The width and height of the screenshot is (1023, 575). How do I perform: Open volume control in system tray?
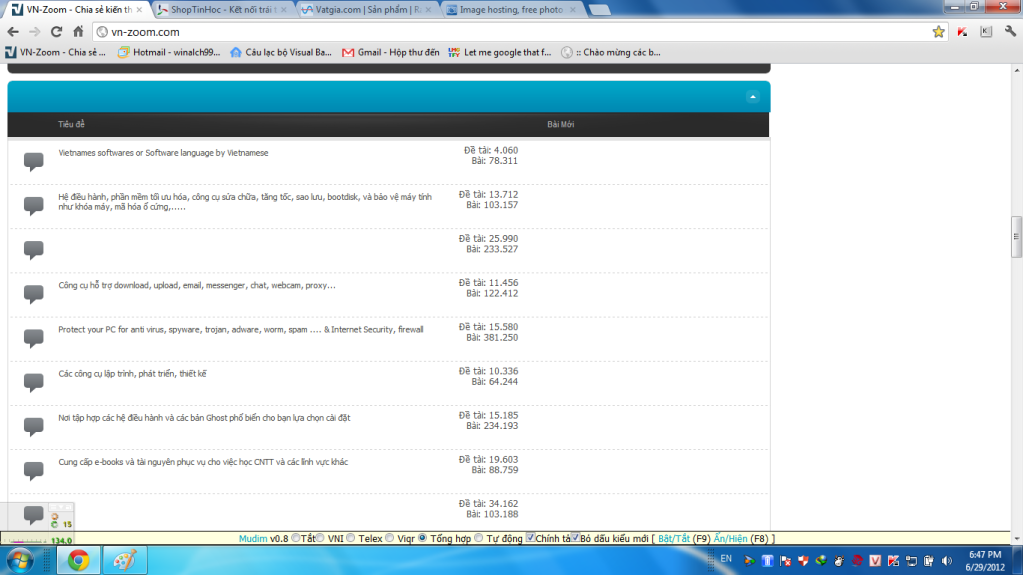click(x=947, y=561)
